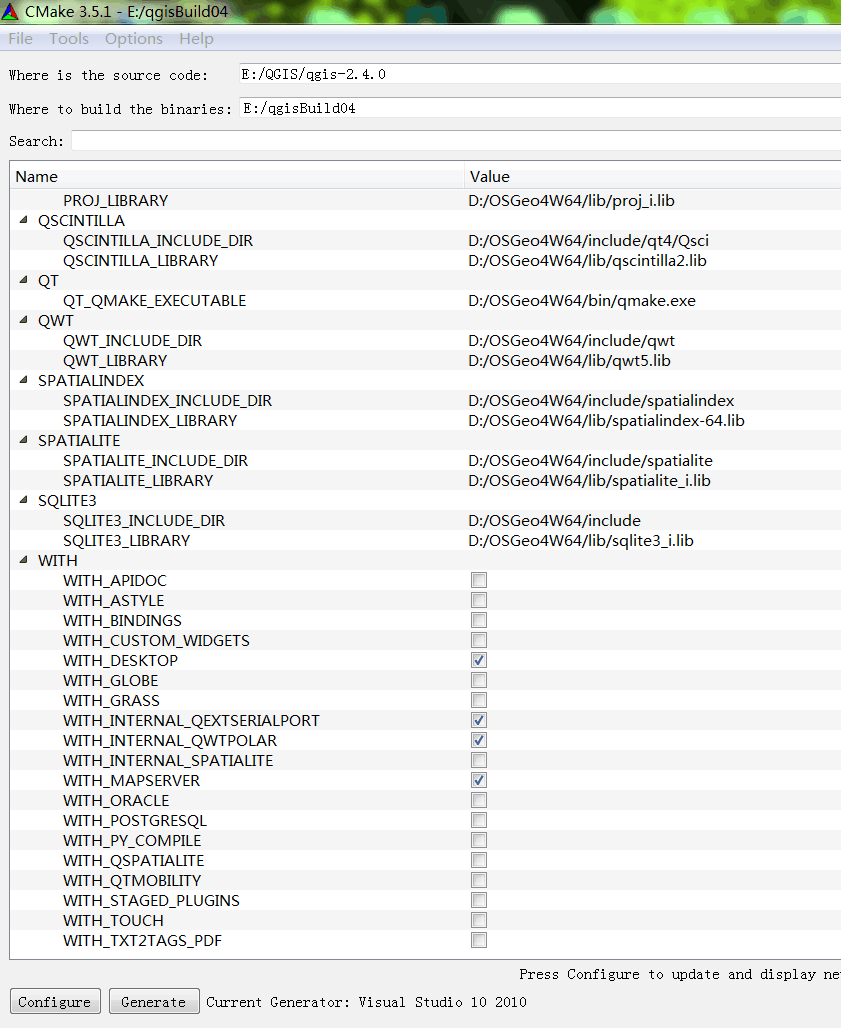Screen dimensions: 841x1028
Task: Select SPATIALITE_LIBRARY entry
Action: (x=138, y=481)
